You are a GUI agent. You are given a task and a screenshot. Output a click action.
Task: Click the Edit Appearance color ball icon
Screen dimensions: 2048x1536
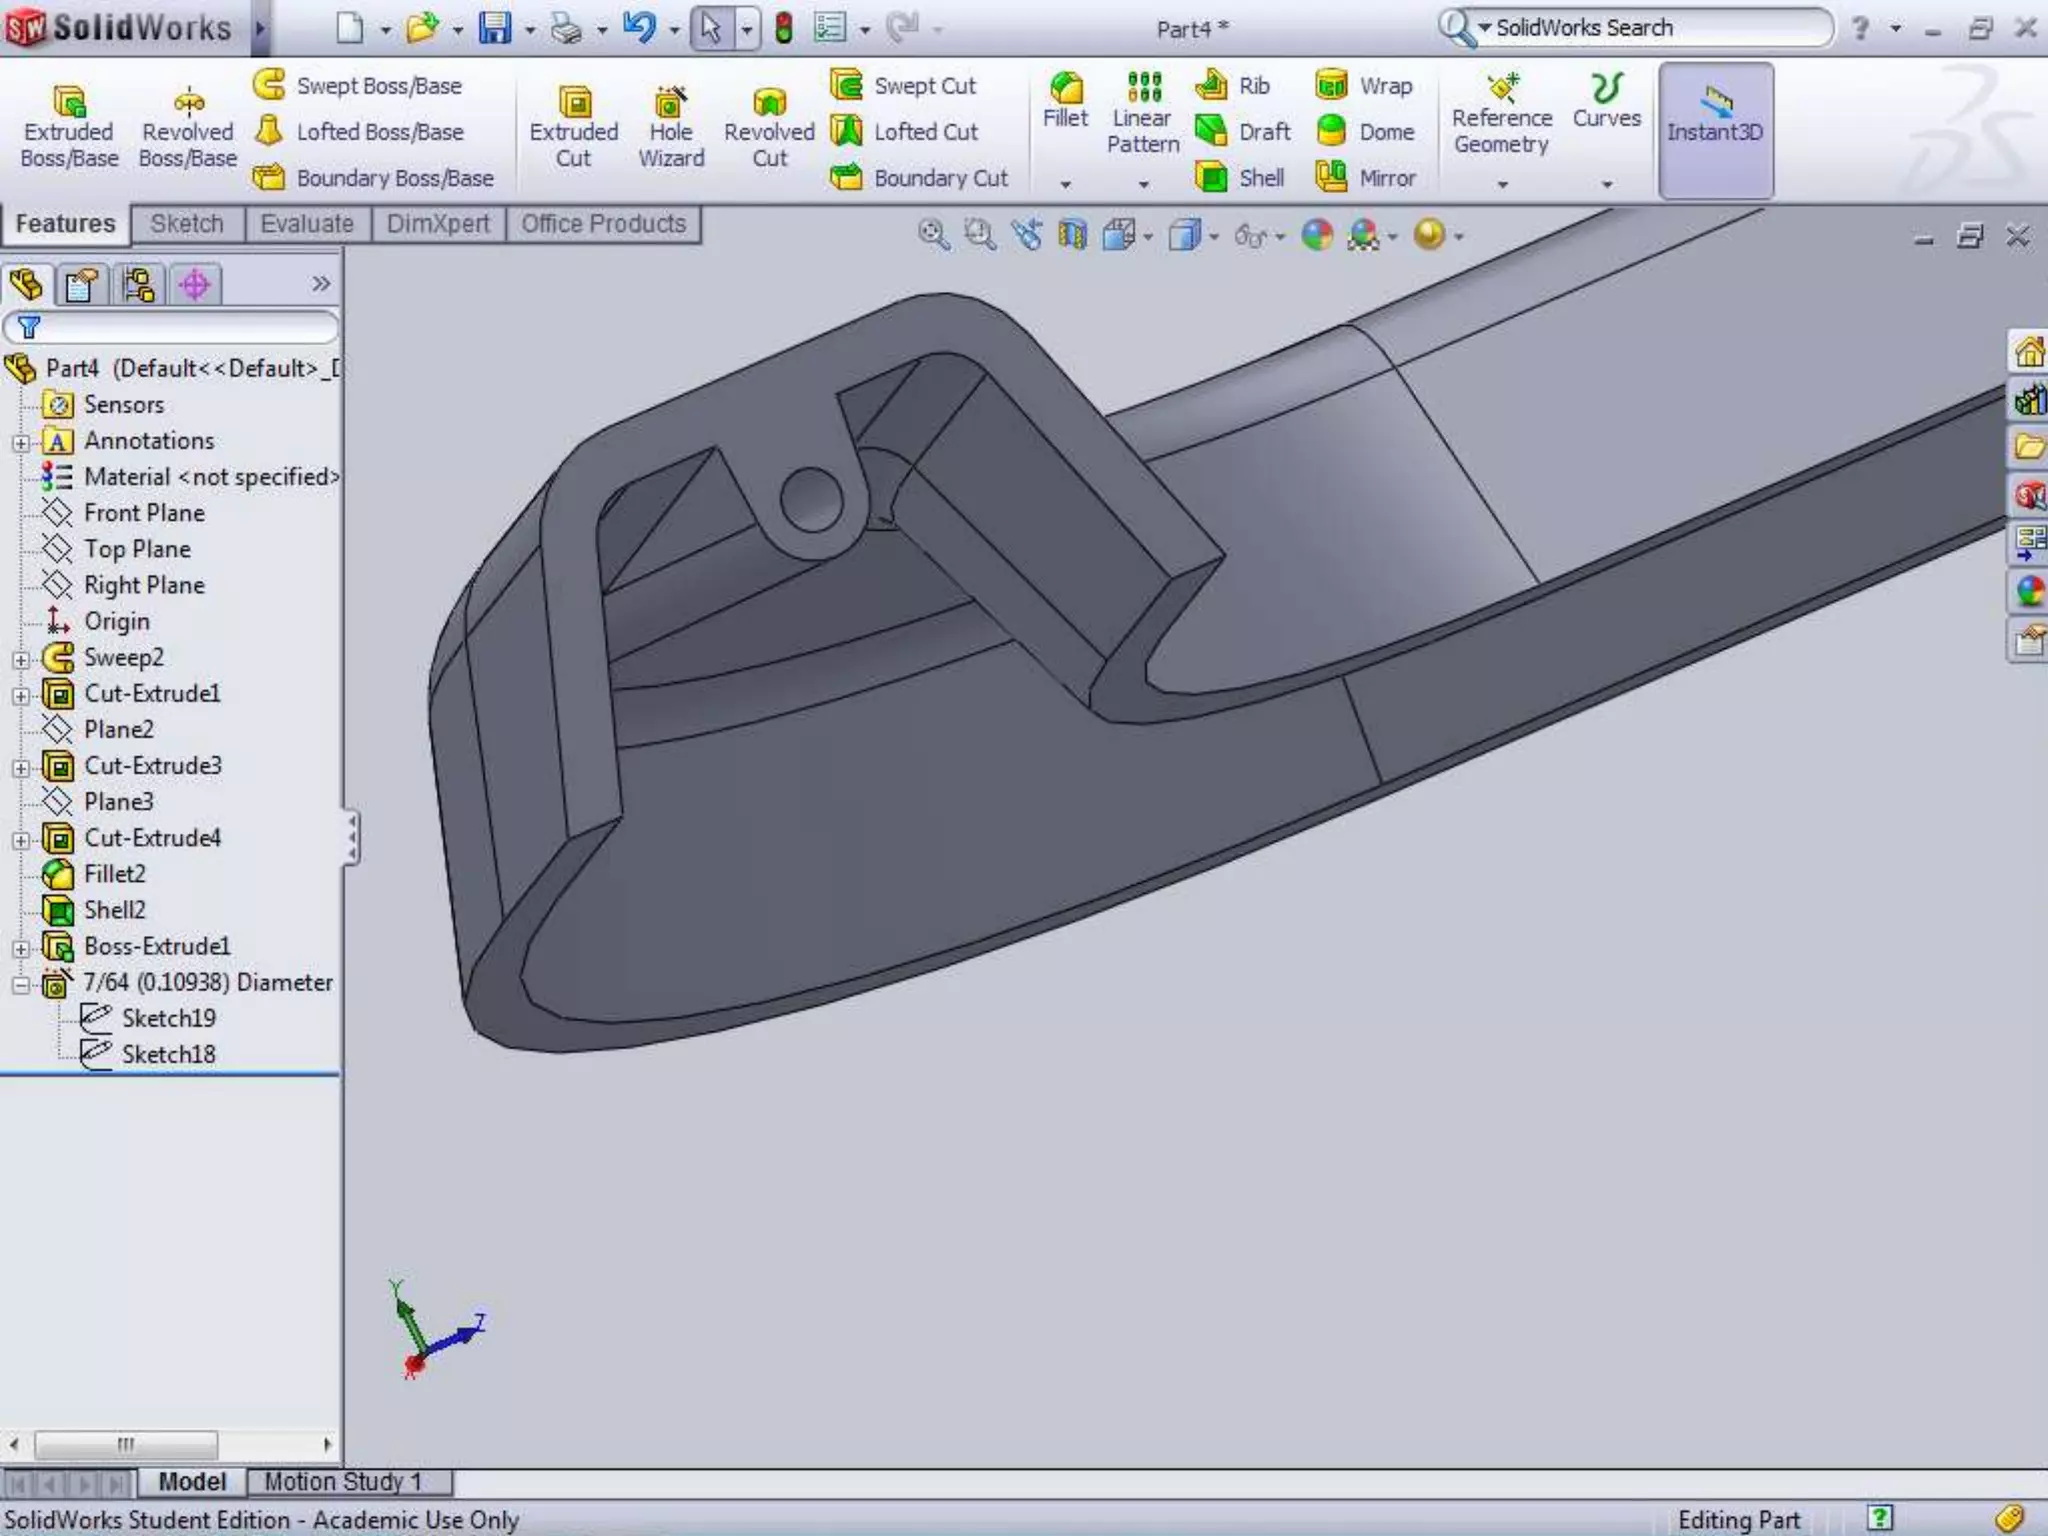[1317, 235]
